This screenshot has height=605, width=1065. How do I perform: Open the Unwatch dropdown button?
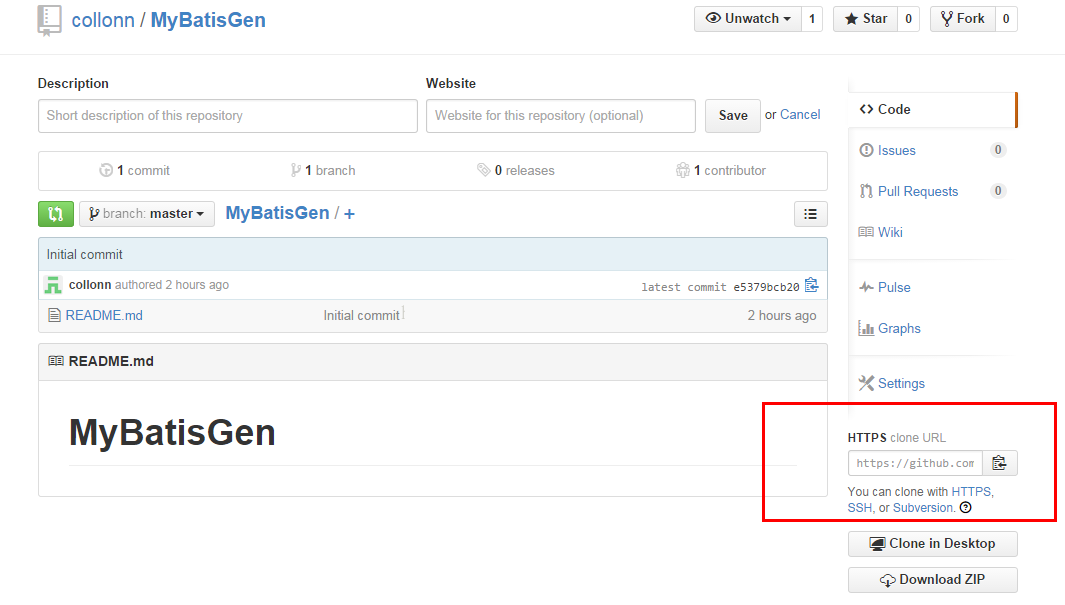point(748,19)
